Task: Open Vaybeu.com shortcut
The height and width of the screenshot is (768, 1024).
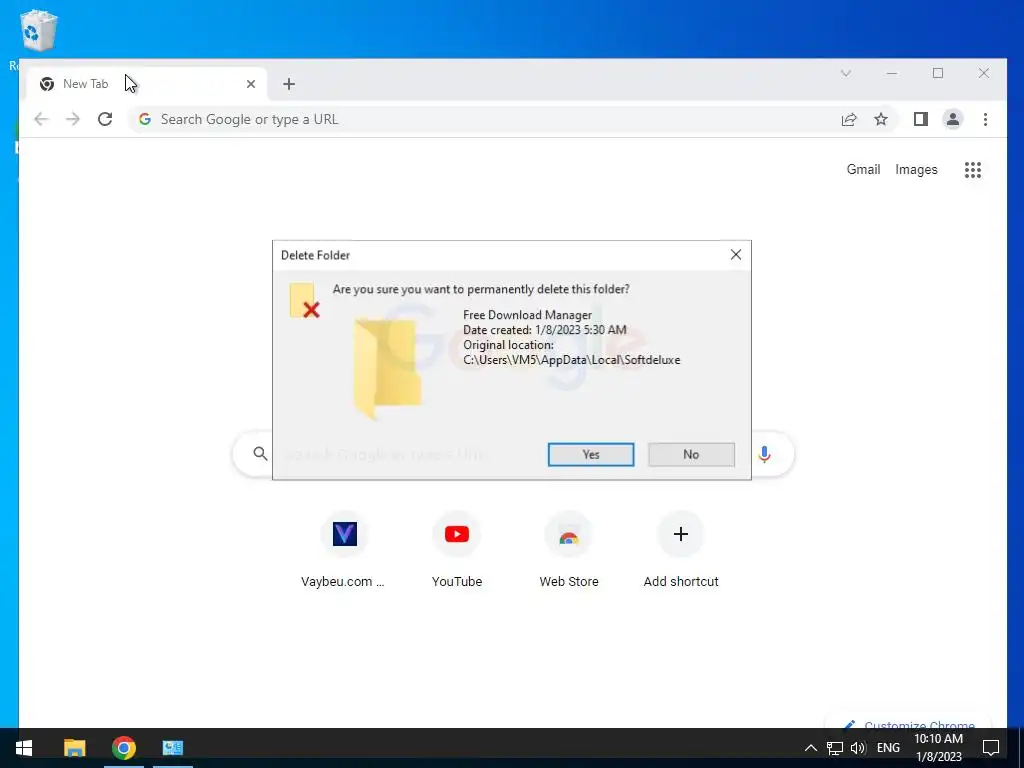Action: click(x=344, y=550)
